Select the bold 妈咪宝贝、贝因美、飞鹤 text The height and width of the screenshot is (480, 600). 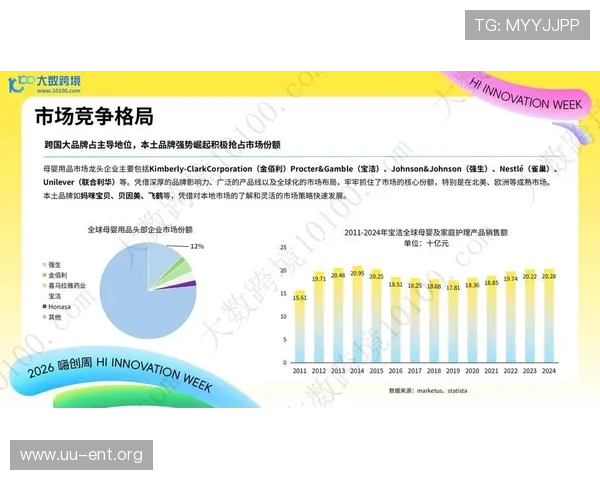point(122,196)
